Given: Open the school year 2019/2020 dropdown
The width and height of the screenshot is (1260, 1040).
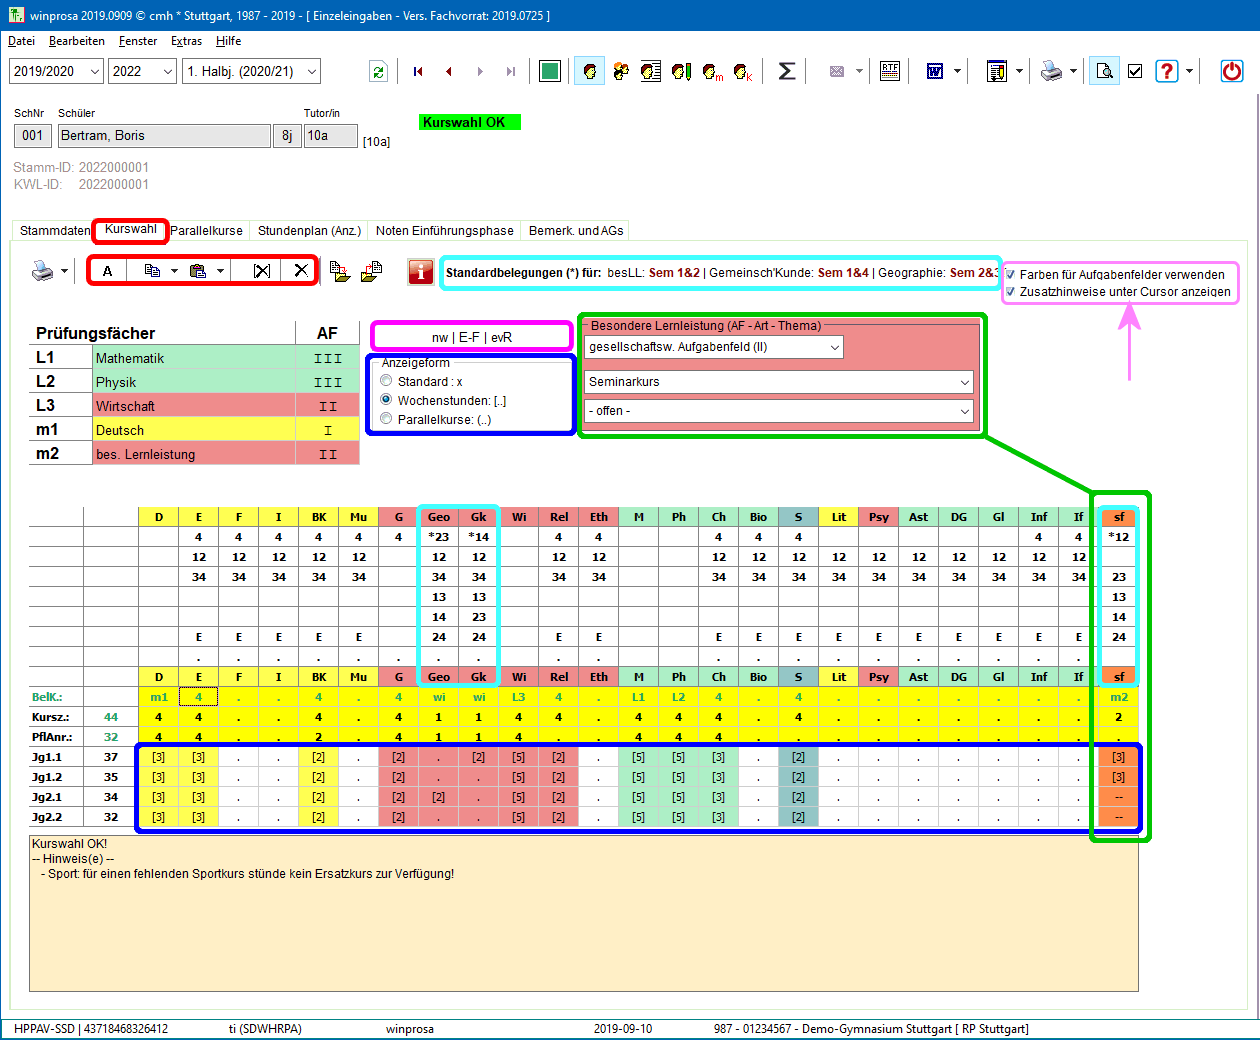Looking at the screenshot, I should pos(95,71).
